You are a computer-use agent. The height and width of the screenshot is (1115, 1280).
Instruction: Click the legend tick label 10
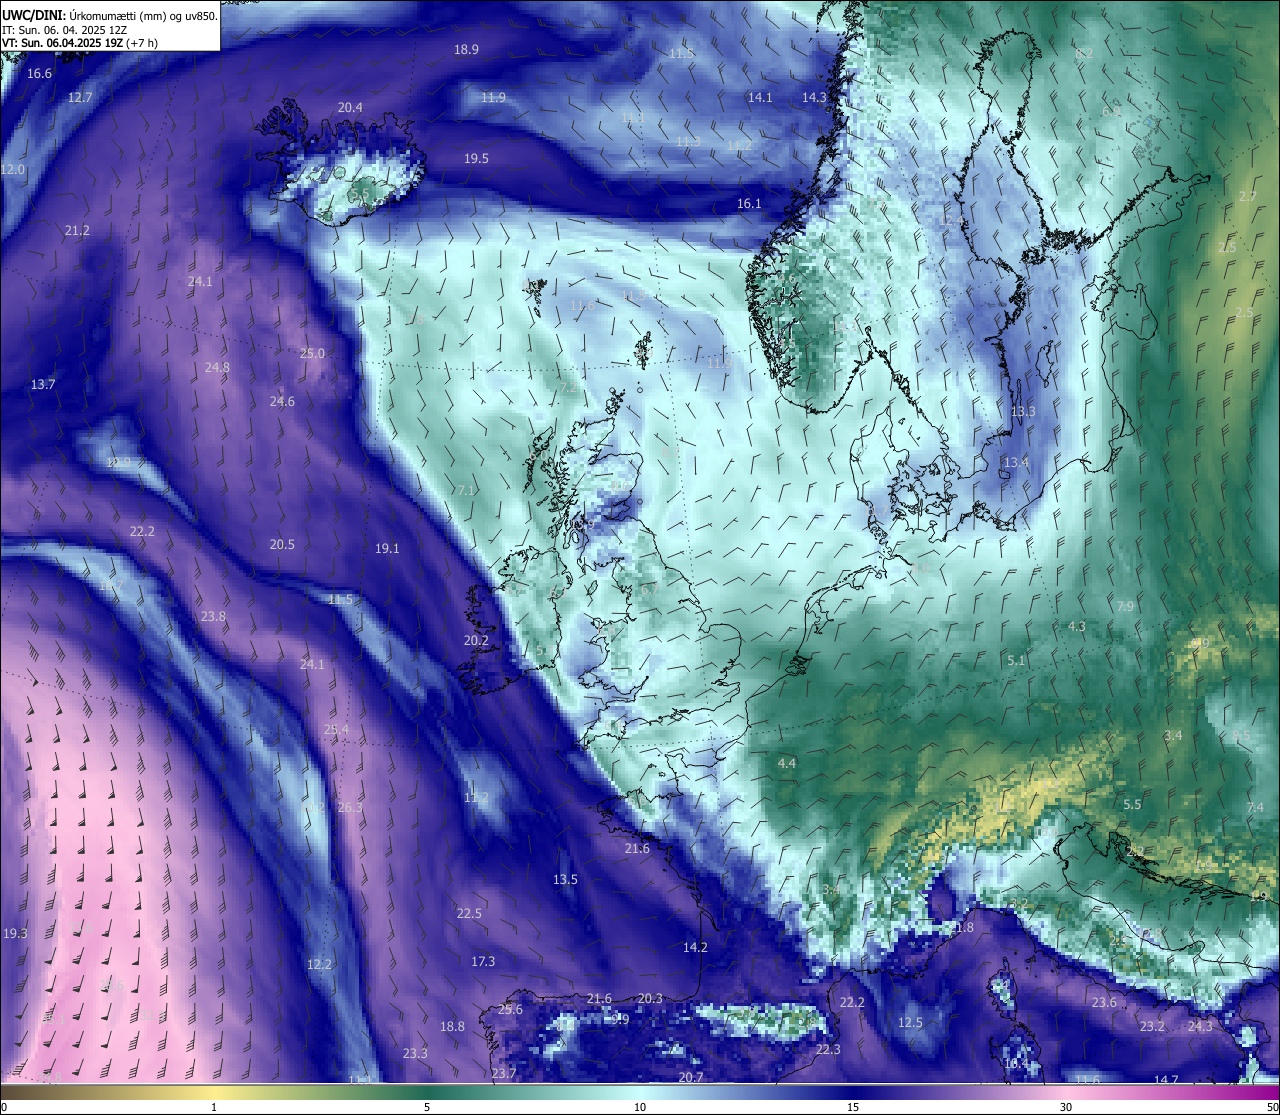(x=640, y=1107)
